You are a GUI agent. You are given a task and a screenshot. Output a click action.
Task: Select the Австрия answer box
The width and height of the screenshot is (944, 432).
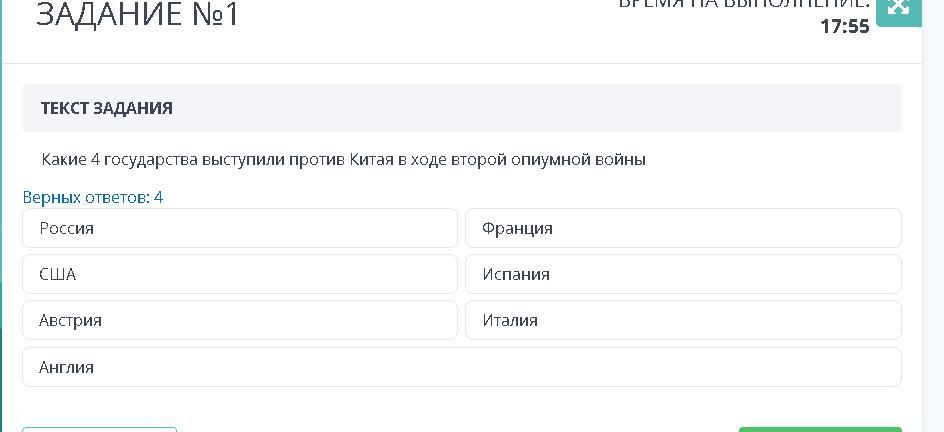click(x=240, y=320)
